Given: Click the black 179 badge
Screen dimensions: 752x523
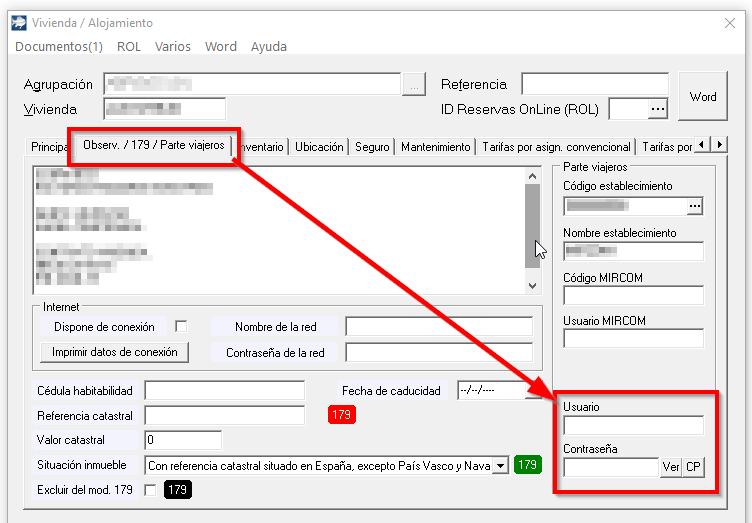Looking at the screenshot, I should tap(177, 489).
